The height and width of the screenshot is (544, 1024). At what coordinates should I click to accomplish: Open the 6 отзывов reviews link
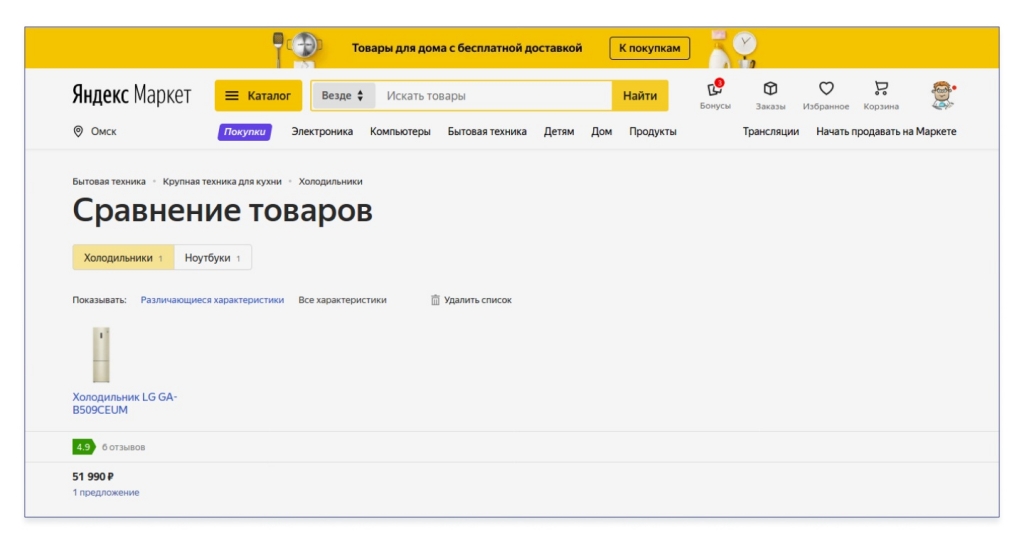click(x=123, y=447)
